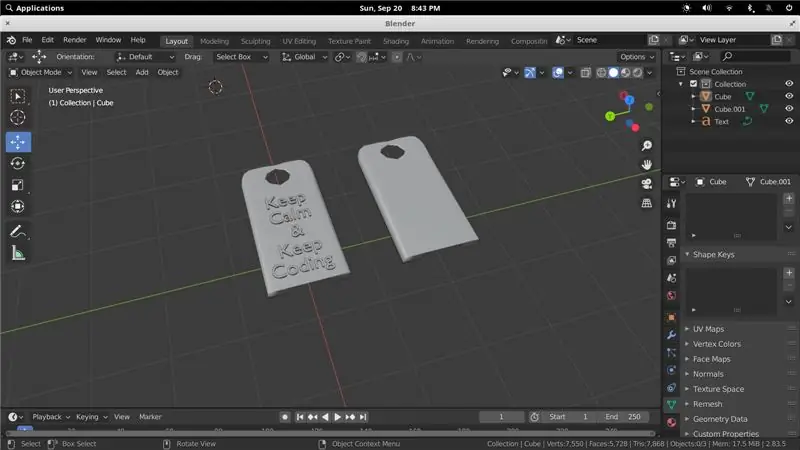800x450 pixels.
Task: Open the View Layer properties tab
Action: (x=671, y=261)
